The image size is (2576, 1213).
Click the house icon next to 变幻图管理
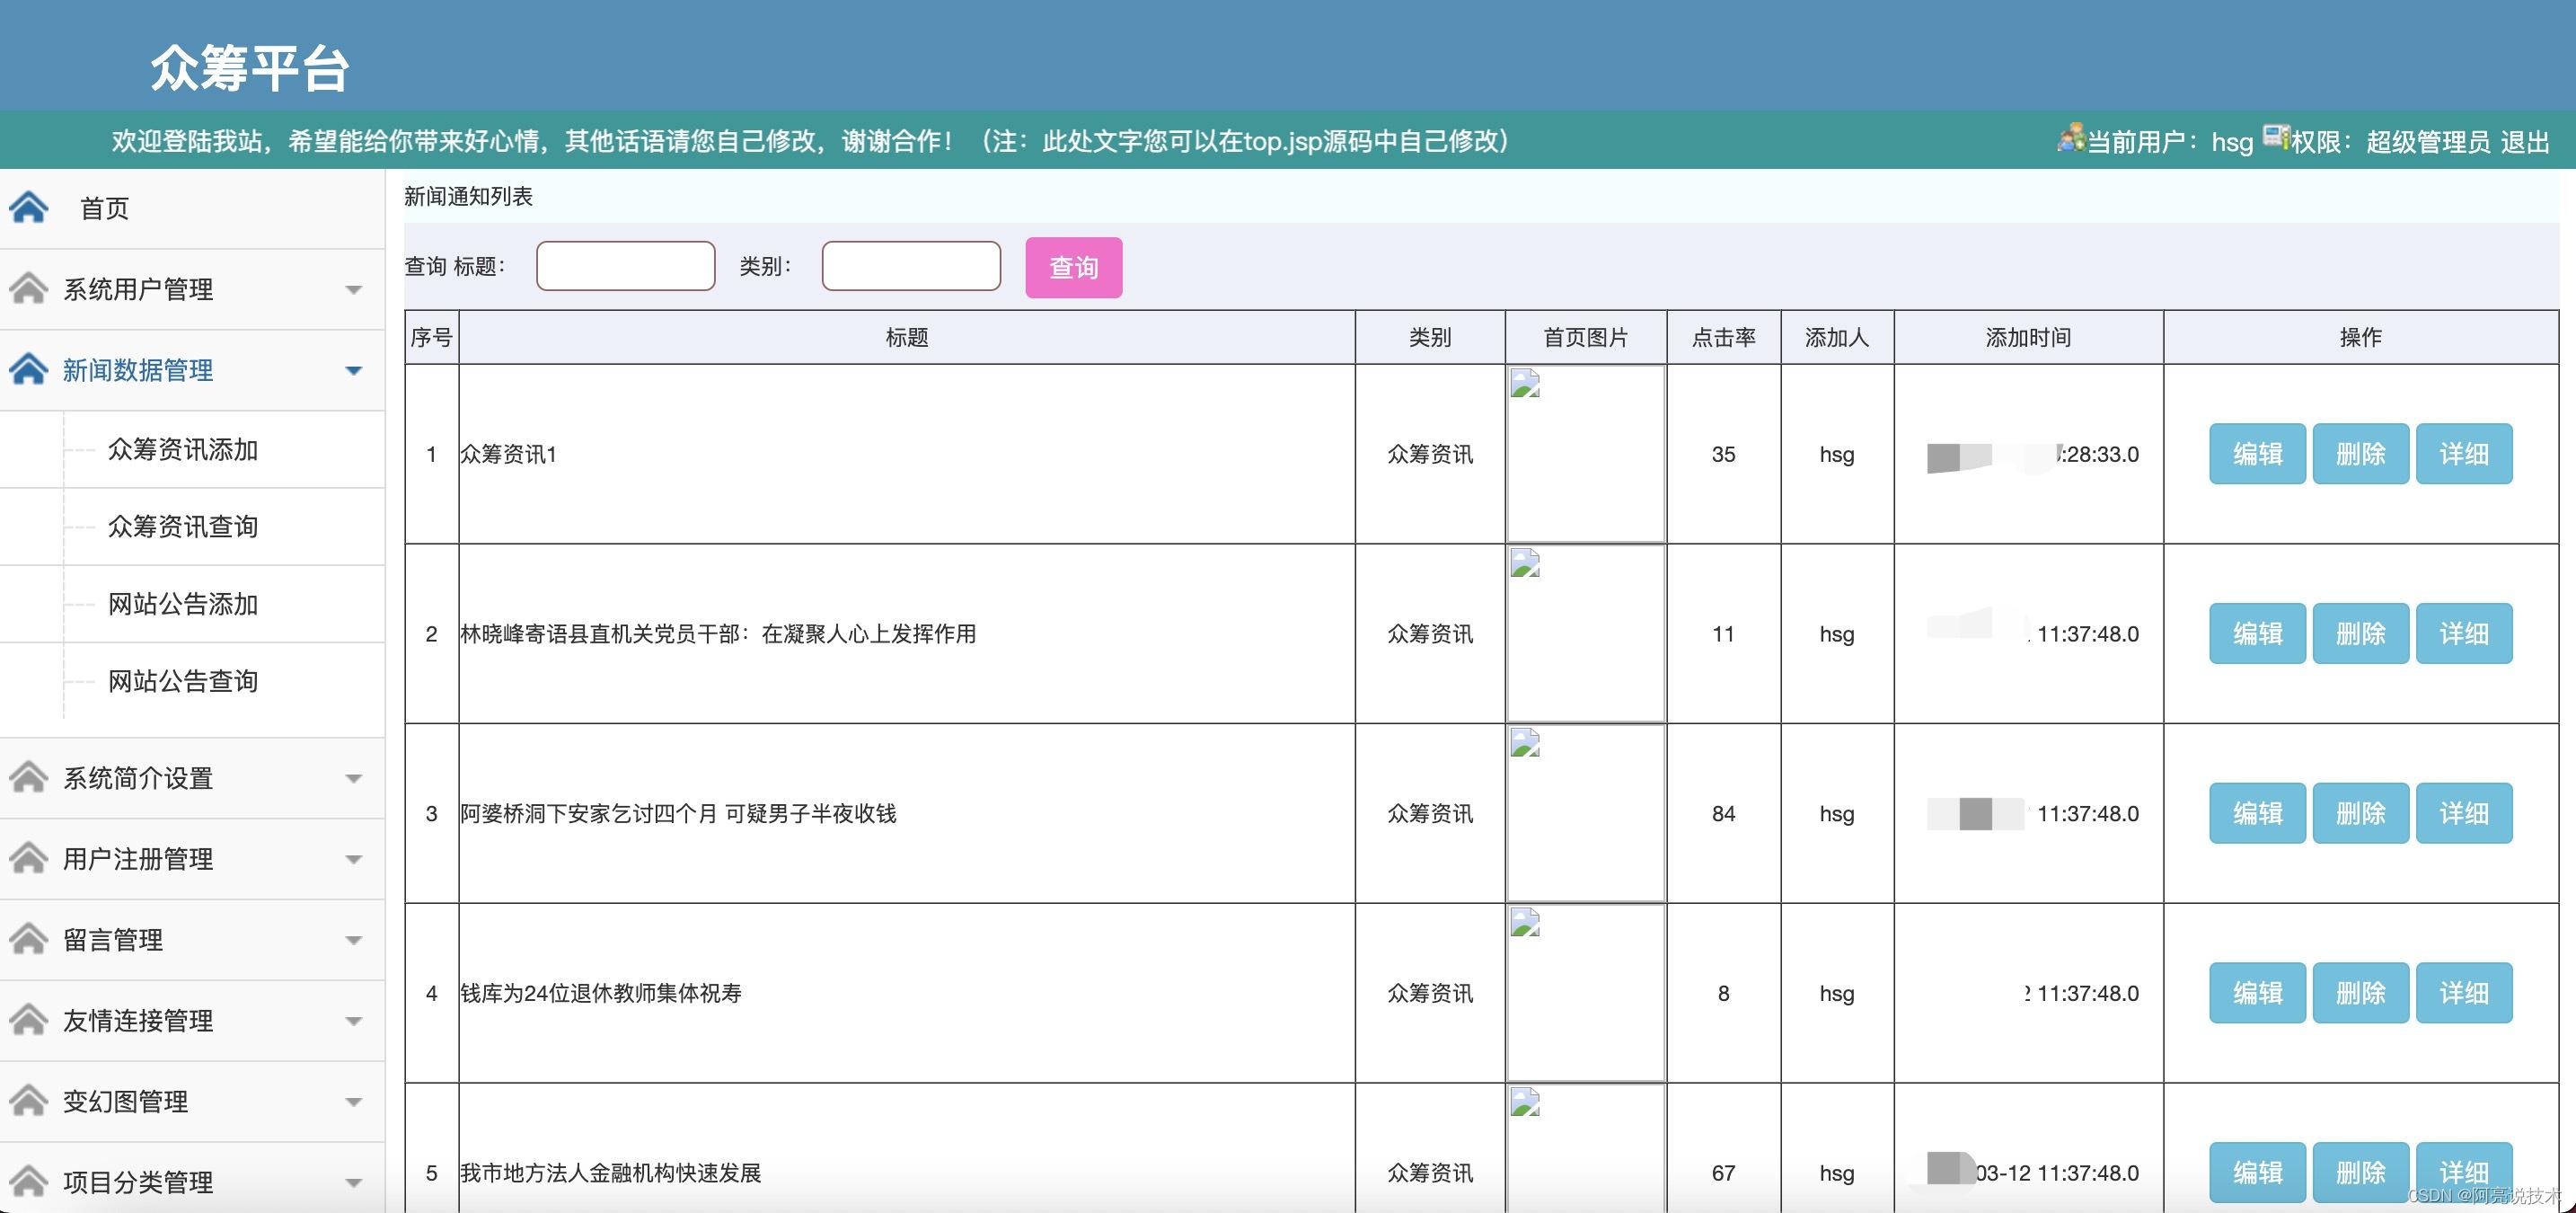point(29,1101)
